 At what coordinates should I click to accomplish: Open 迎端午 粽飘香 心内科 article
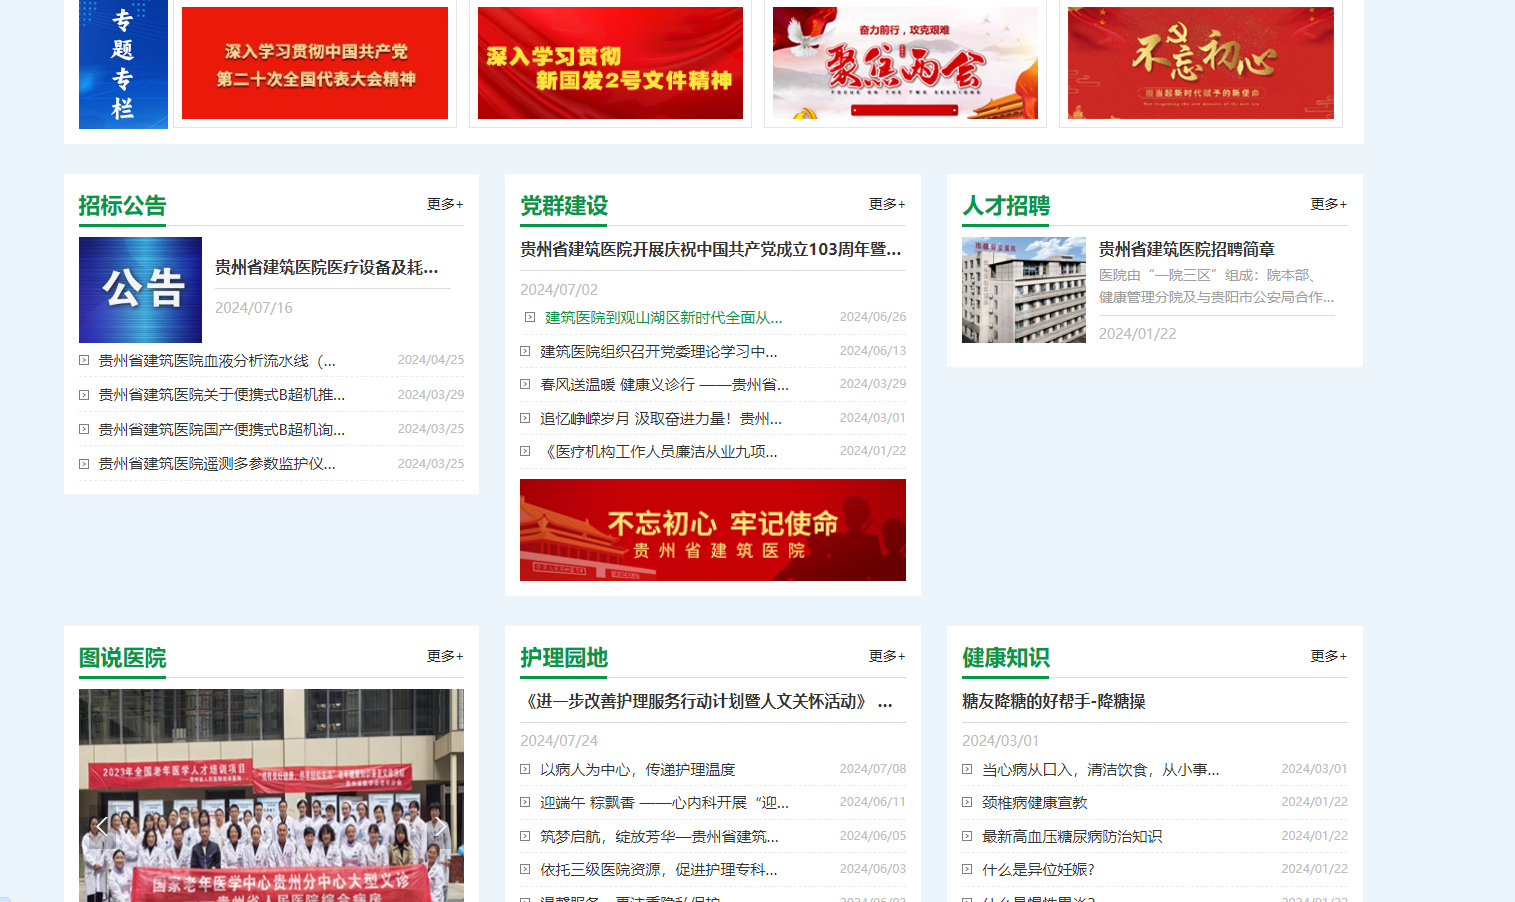pos(664,802)
